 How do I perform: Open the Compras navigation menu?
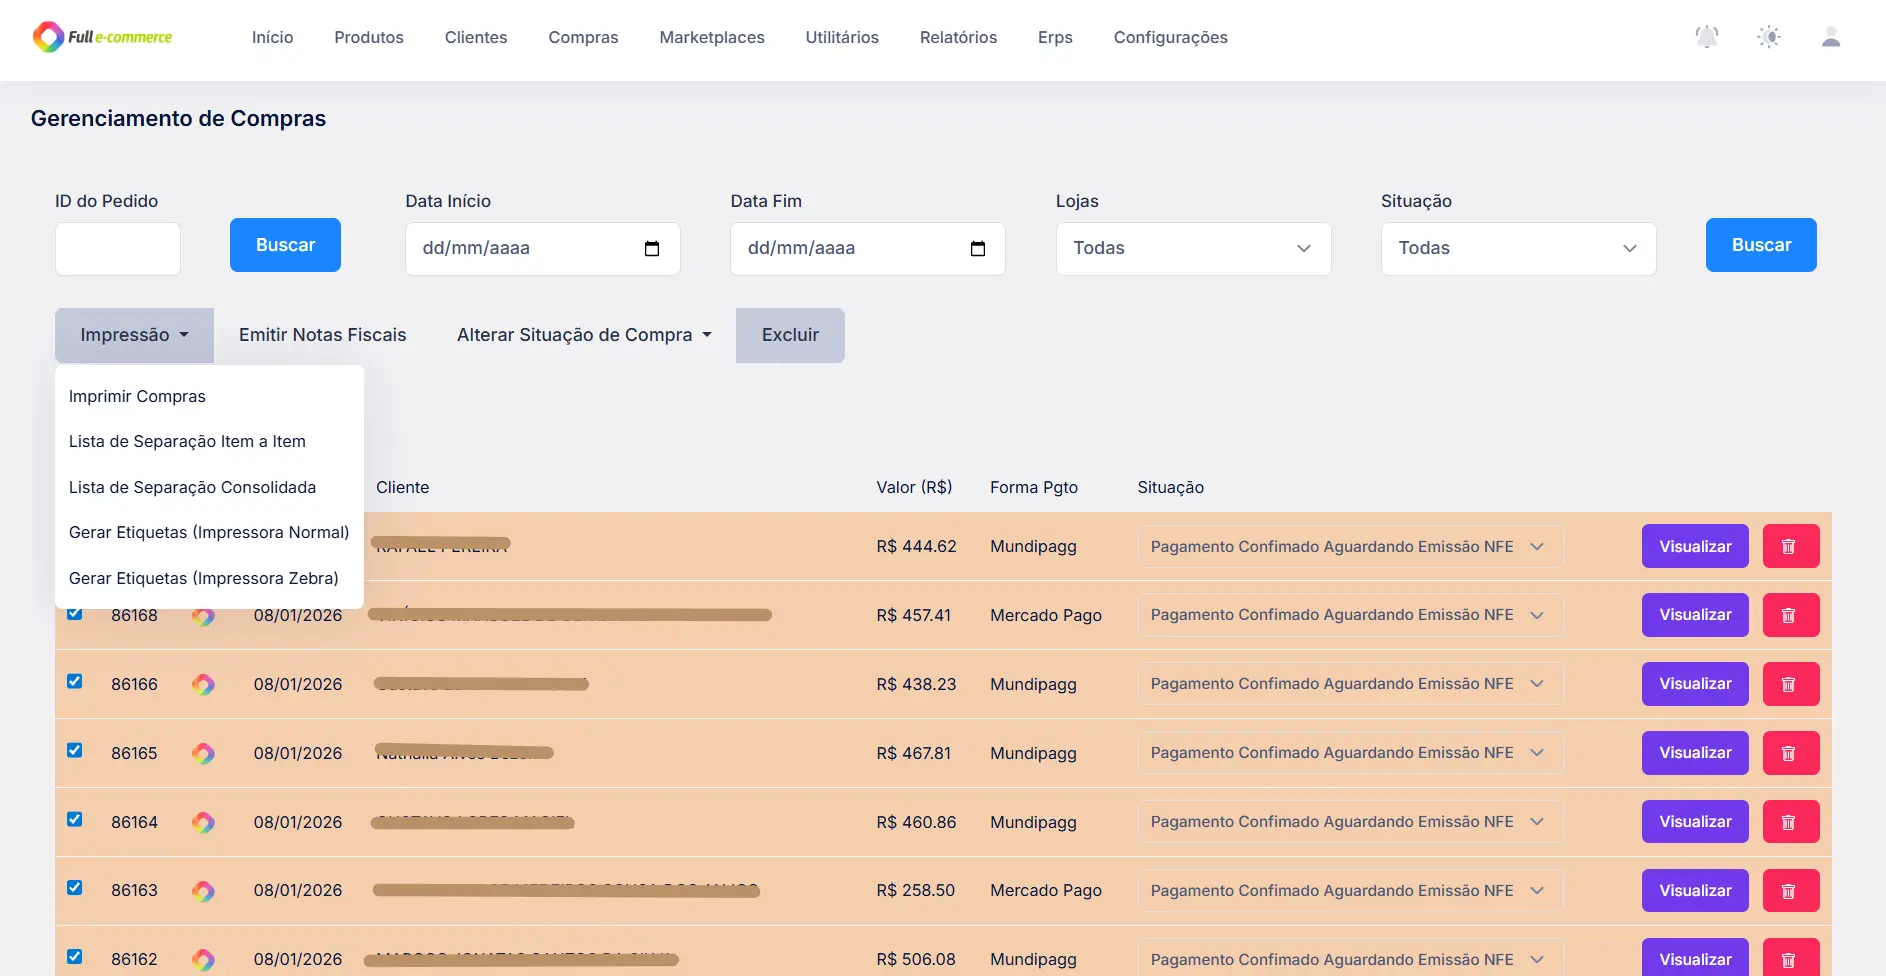point(583,37)
